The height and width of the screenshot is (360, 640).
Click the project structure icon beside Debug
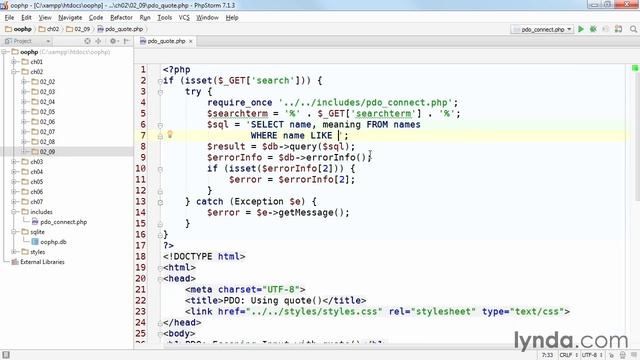click(618, 29)
